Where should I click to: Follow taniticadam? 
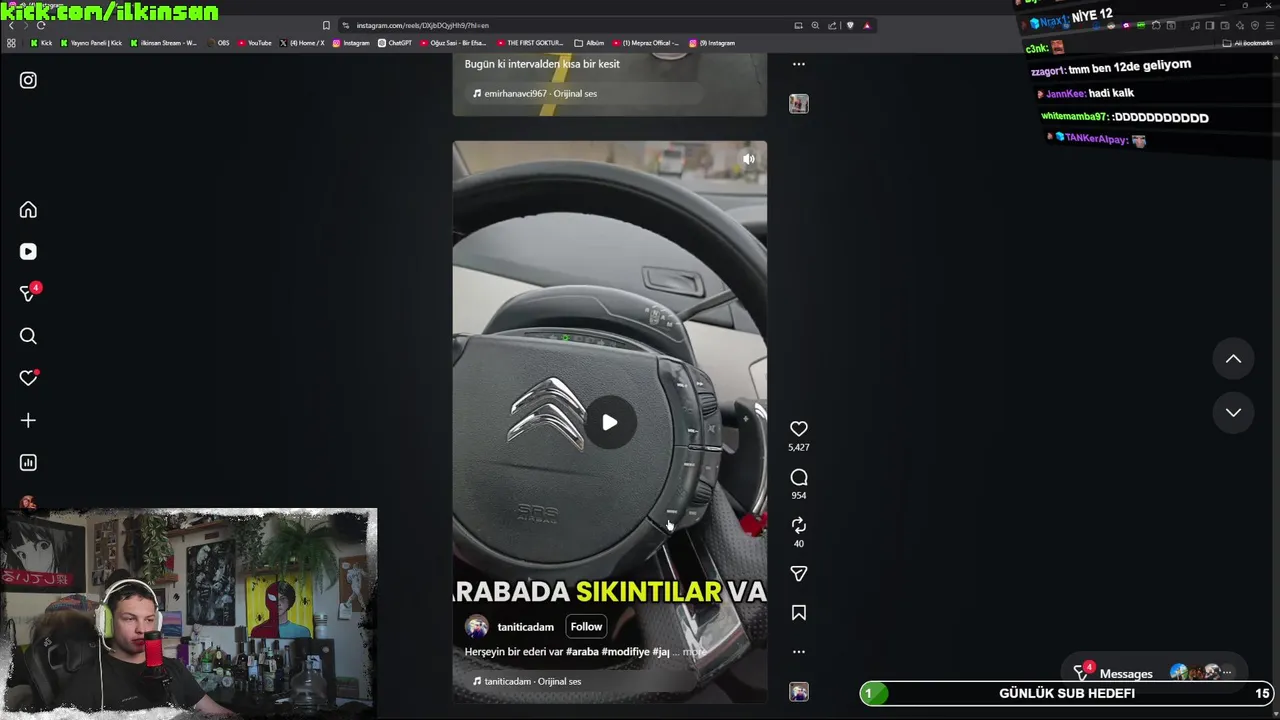586,627
